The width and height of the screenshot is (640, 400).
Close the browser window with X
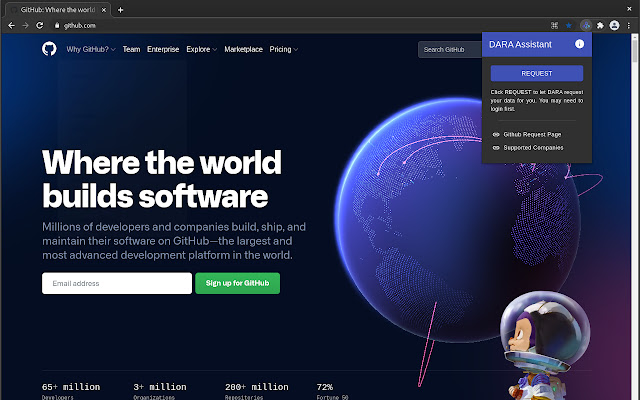pos(629,8)
